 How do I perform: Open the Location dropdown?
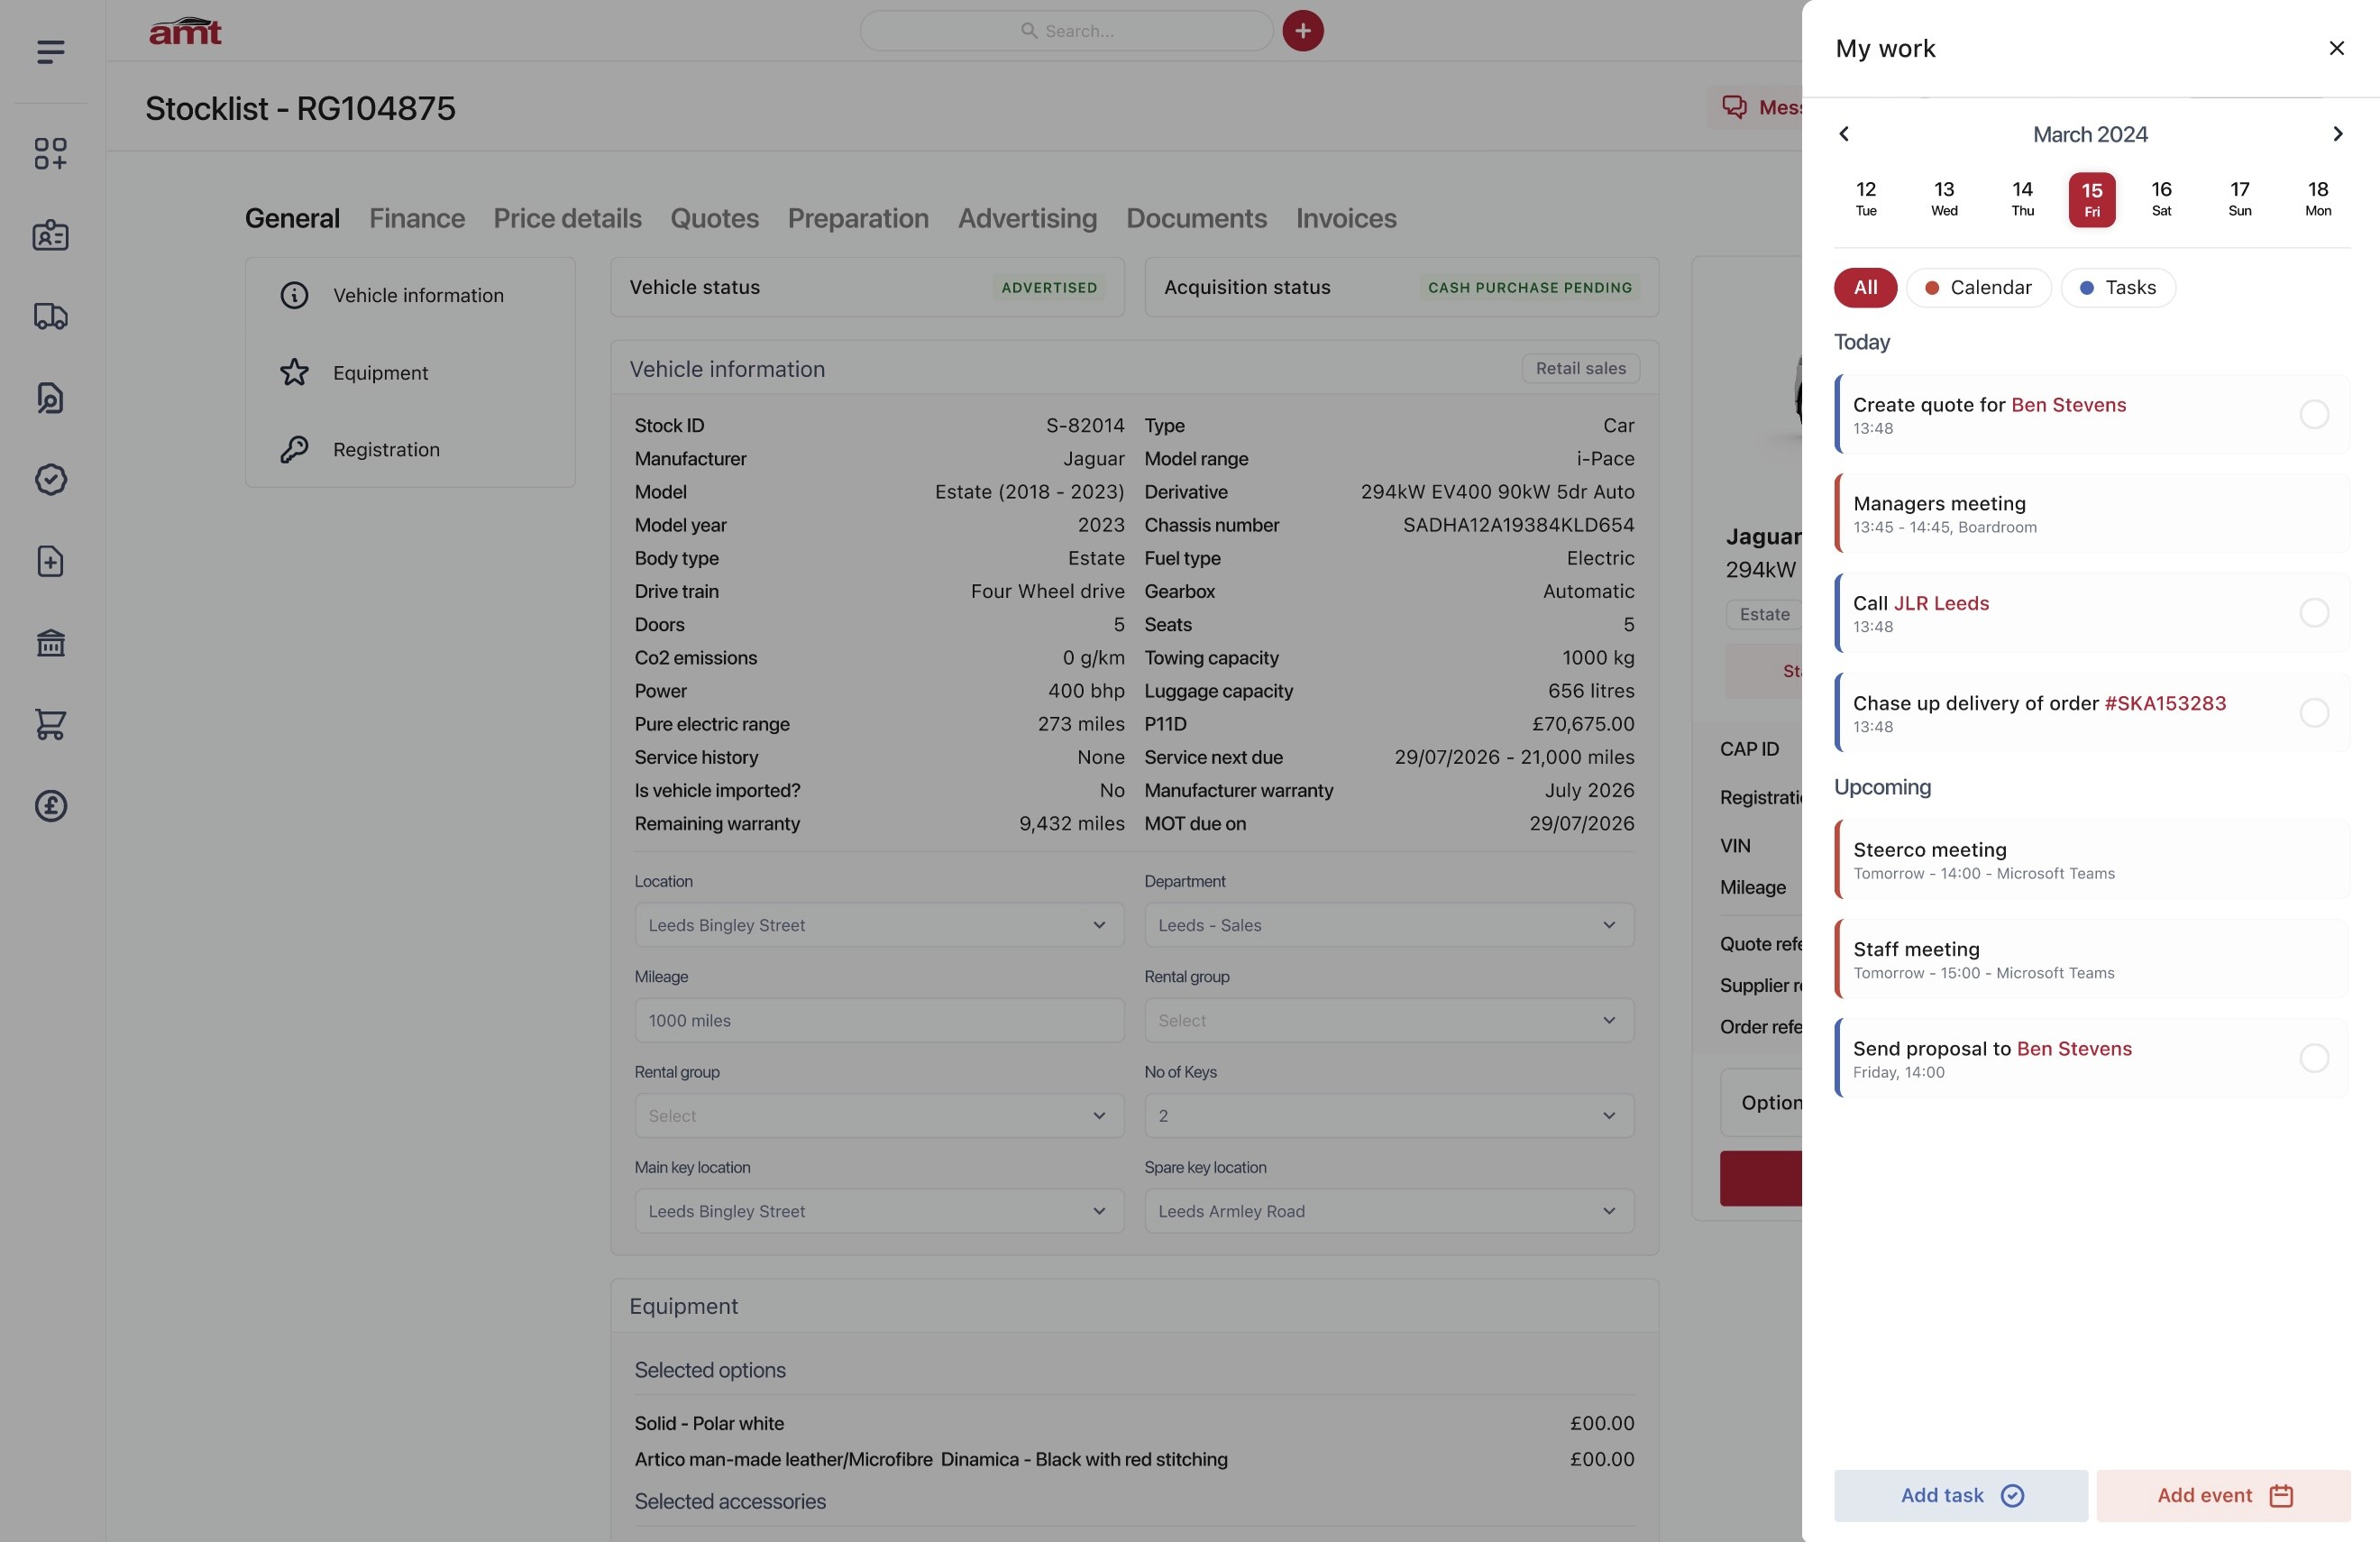(879, 925)
